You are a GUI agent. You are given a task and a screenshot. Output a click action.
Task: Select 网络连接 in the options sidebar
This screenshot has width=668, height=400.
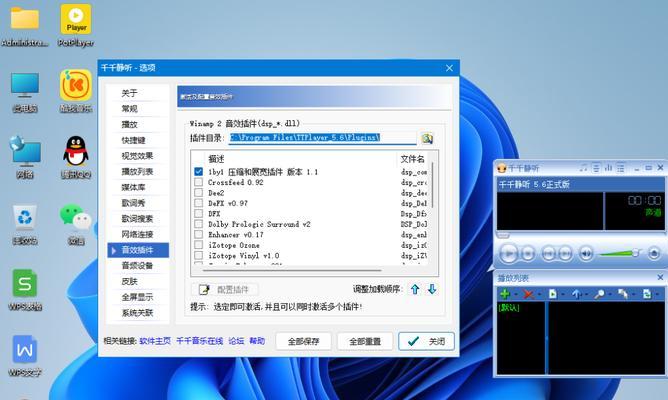138,234
